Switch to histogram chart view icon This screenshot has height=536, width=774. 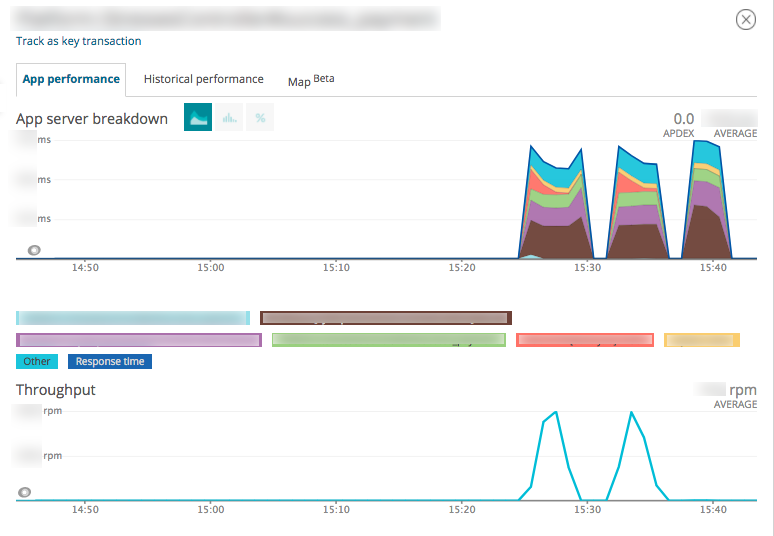tap(230, 118)
